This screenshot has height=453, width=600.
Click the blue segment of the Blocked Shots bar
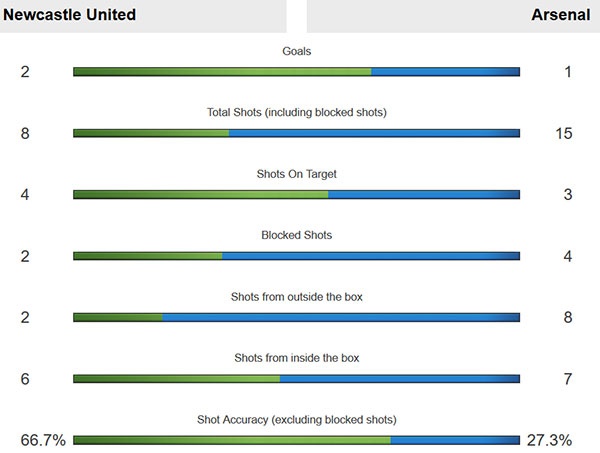[x=370, y=256]
